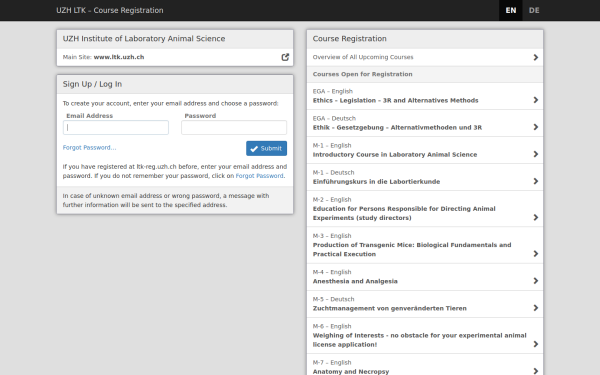This screenshot has width=600, height=375.
Task: Select Einführungskurs in die Labortierkunde title
Action: pyautogui.click(x=376, y=182)
